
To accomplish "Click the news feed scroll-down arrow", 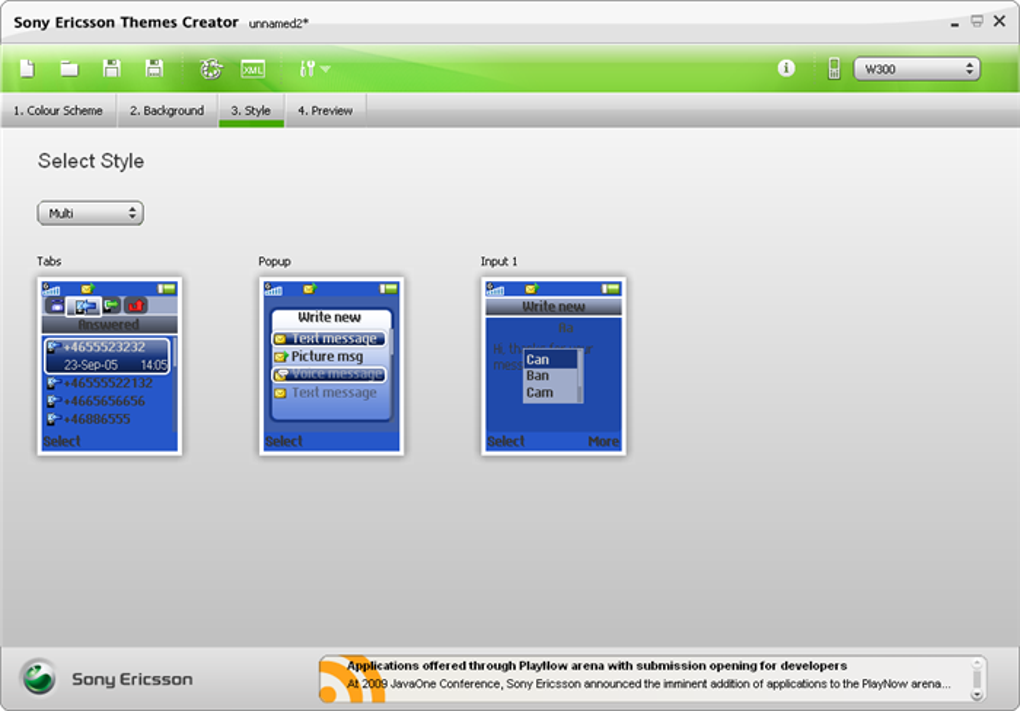I will 976,695.
